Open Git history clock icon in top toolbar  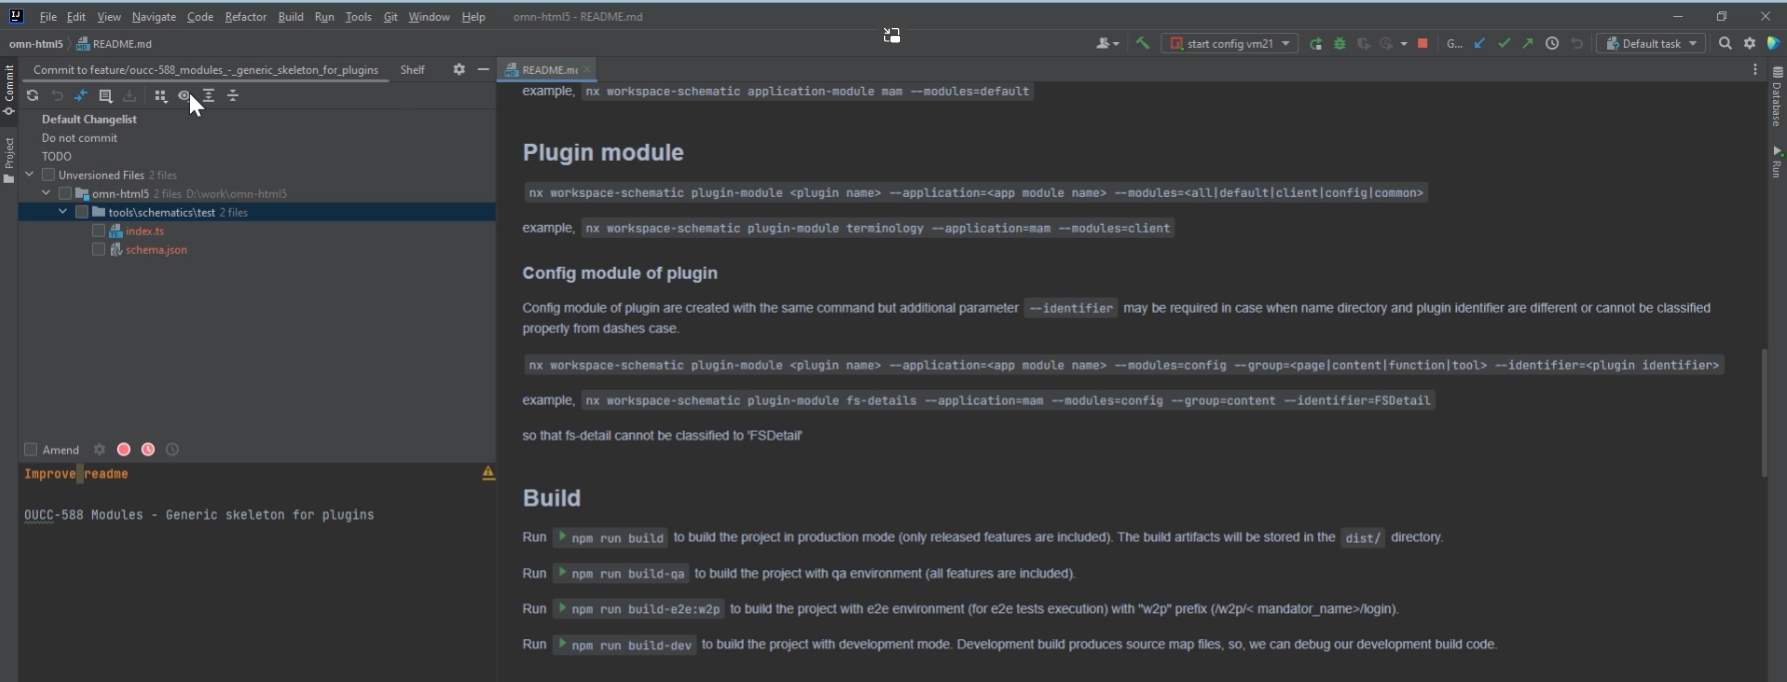pyautogui.click(x=1552, y=44)
